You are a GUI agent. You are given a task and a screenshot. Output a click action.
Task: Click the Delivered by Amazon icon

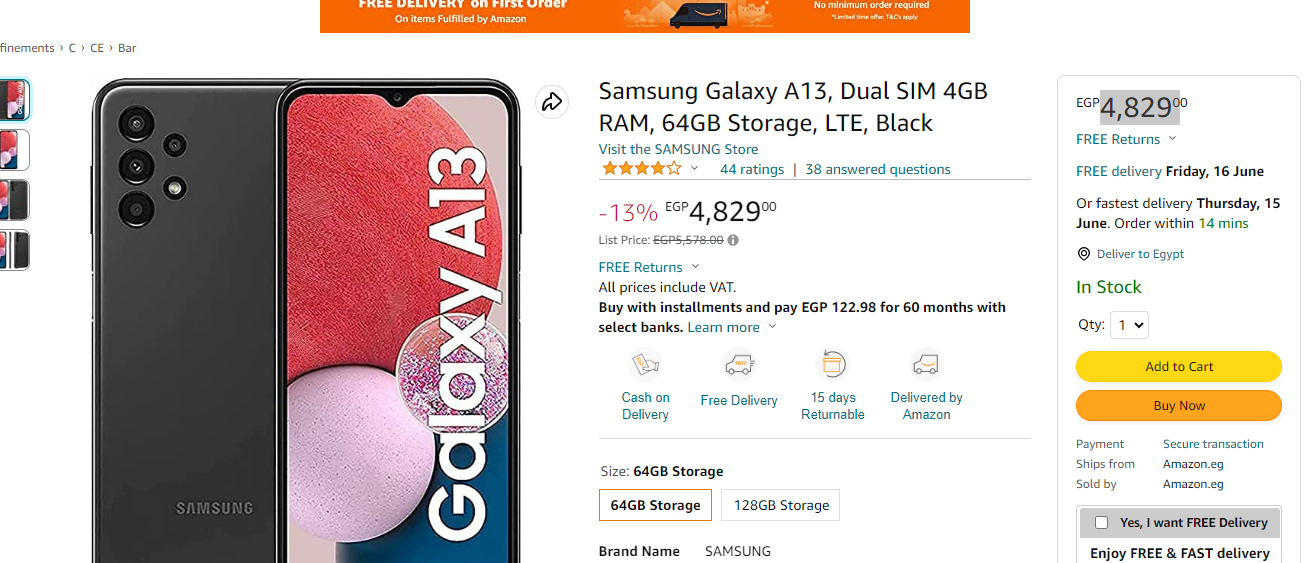926,364
